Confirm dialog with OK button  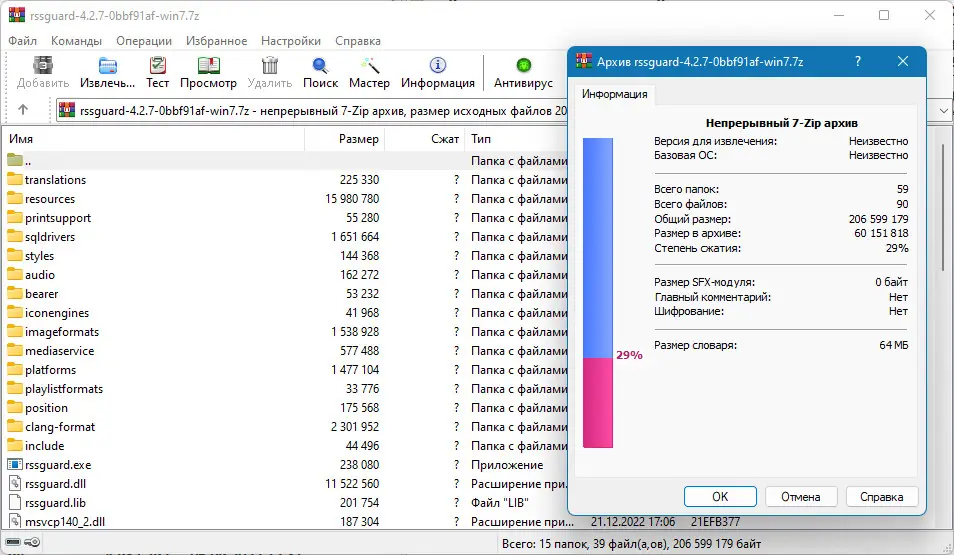720,497
